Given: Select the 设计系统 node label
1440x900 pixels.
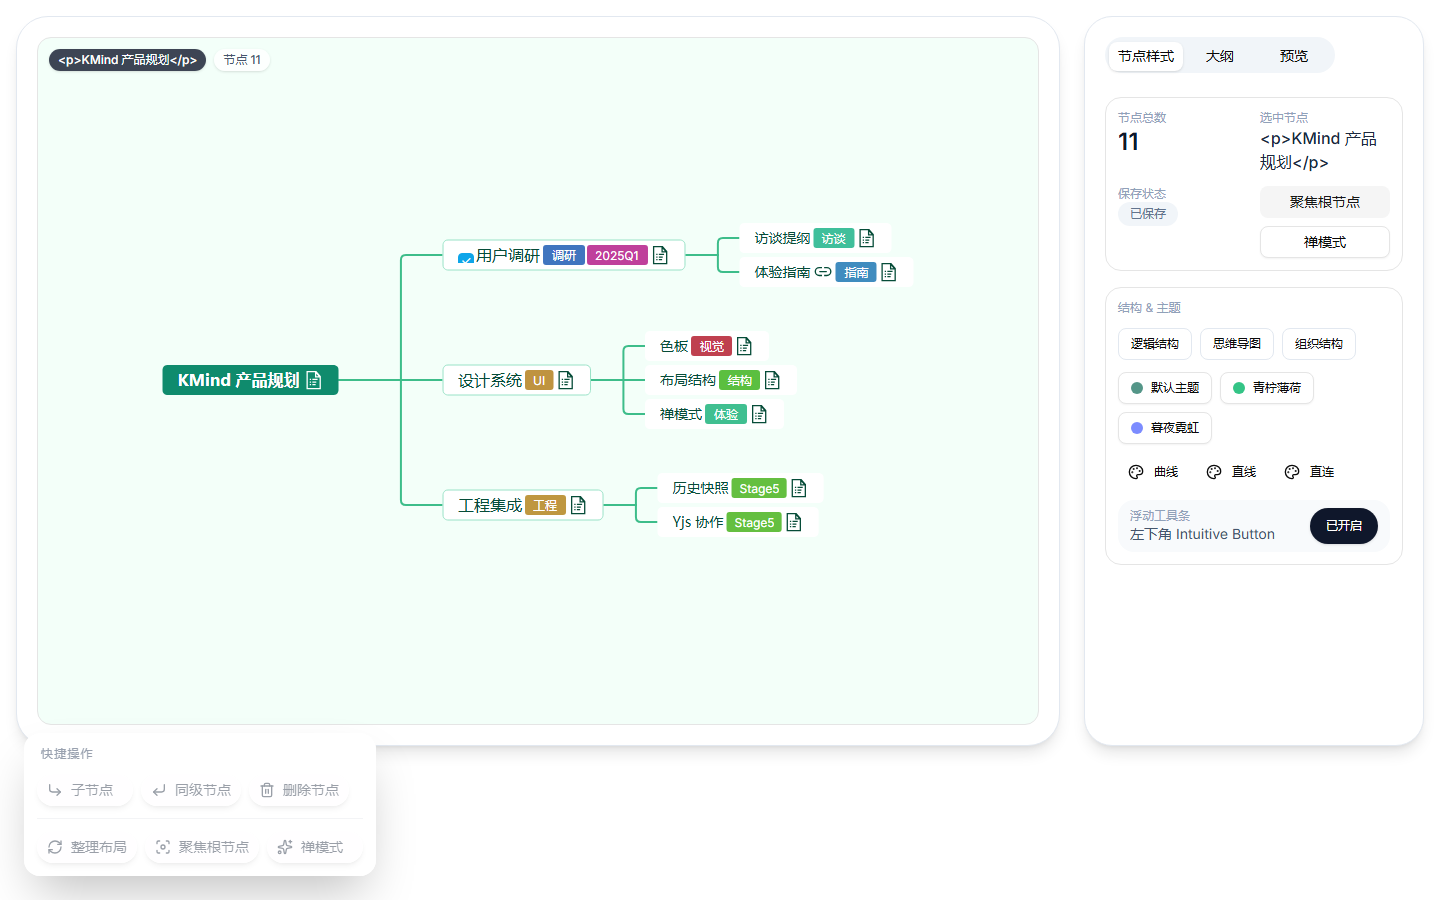Looking at the screenshot, I should pyautogui.click(x=490, y=381).
